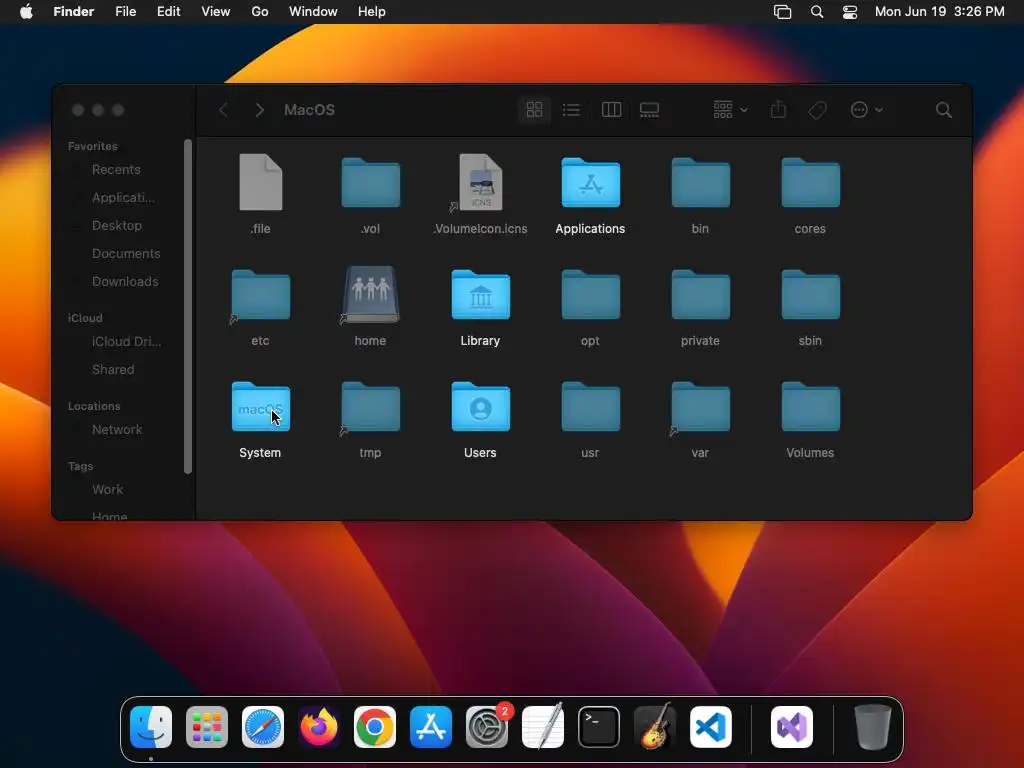The image size is (1024, 768).
Task: Go back with the left chevron
Action: [223, 110]
